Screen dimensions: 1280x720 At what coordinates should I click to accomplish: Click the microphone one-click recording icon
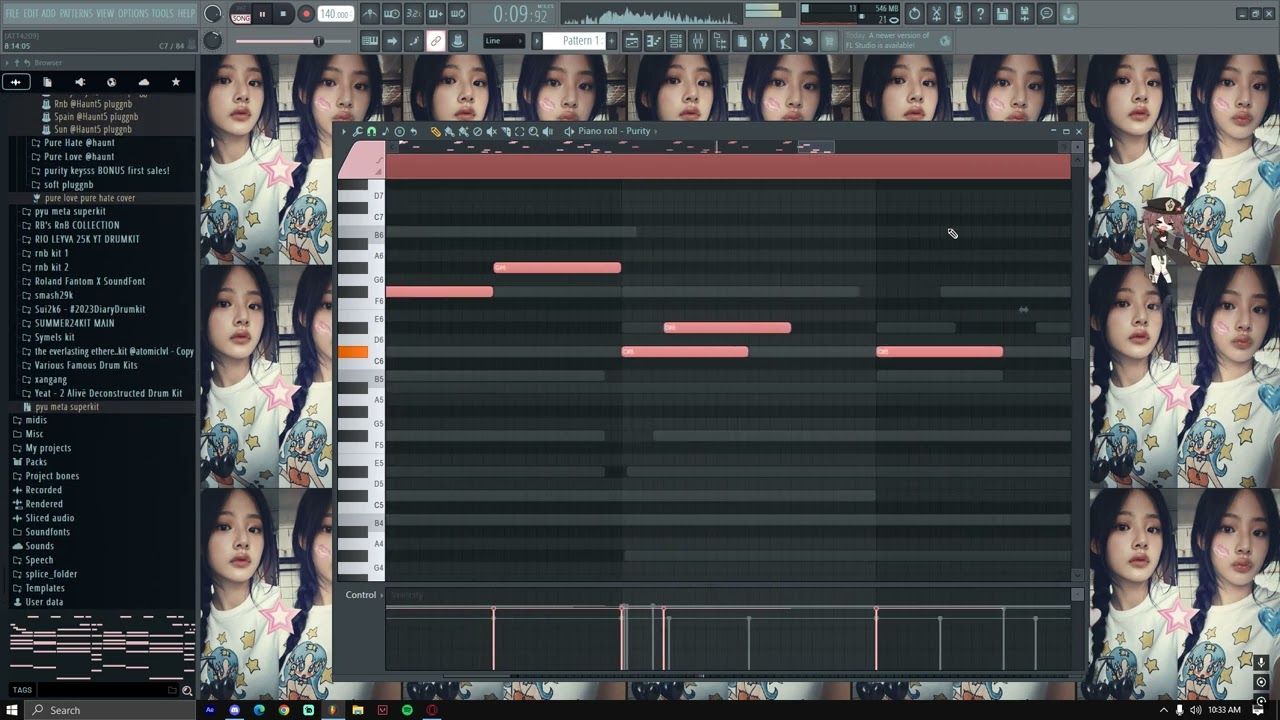958,14
